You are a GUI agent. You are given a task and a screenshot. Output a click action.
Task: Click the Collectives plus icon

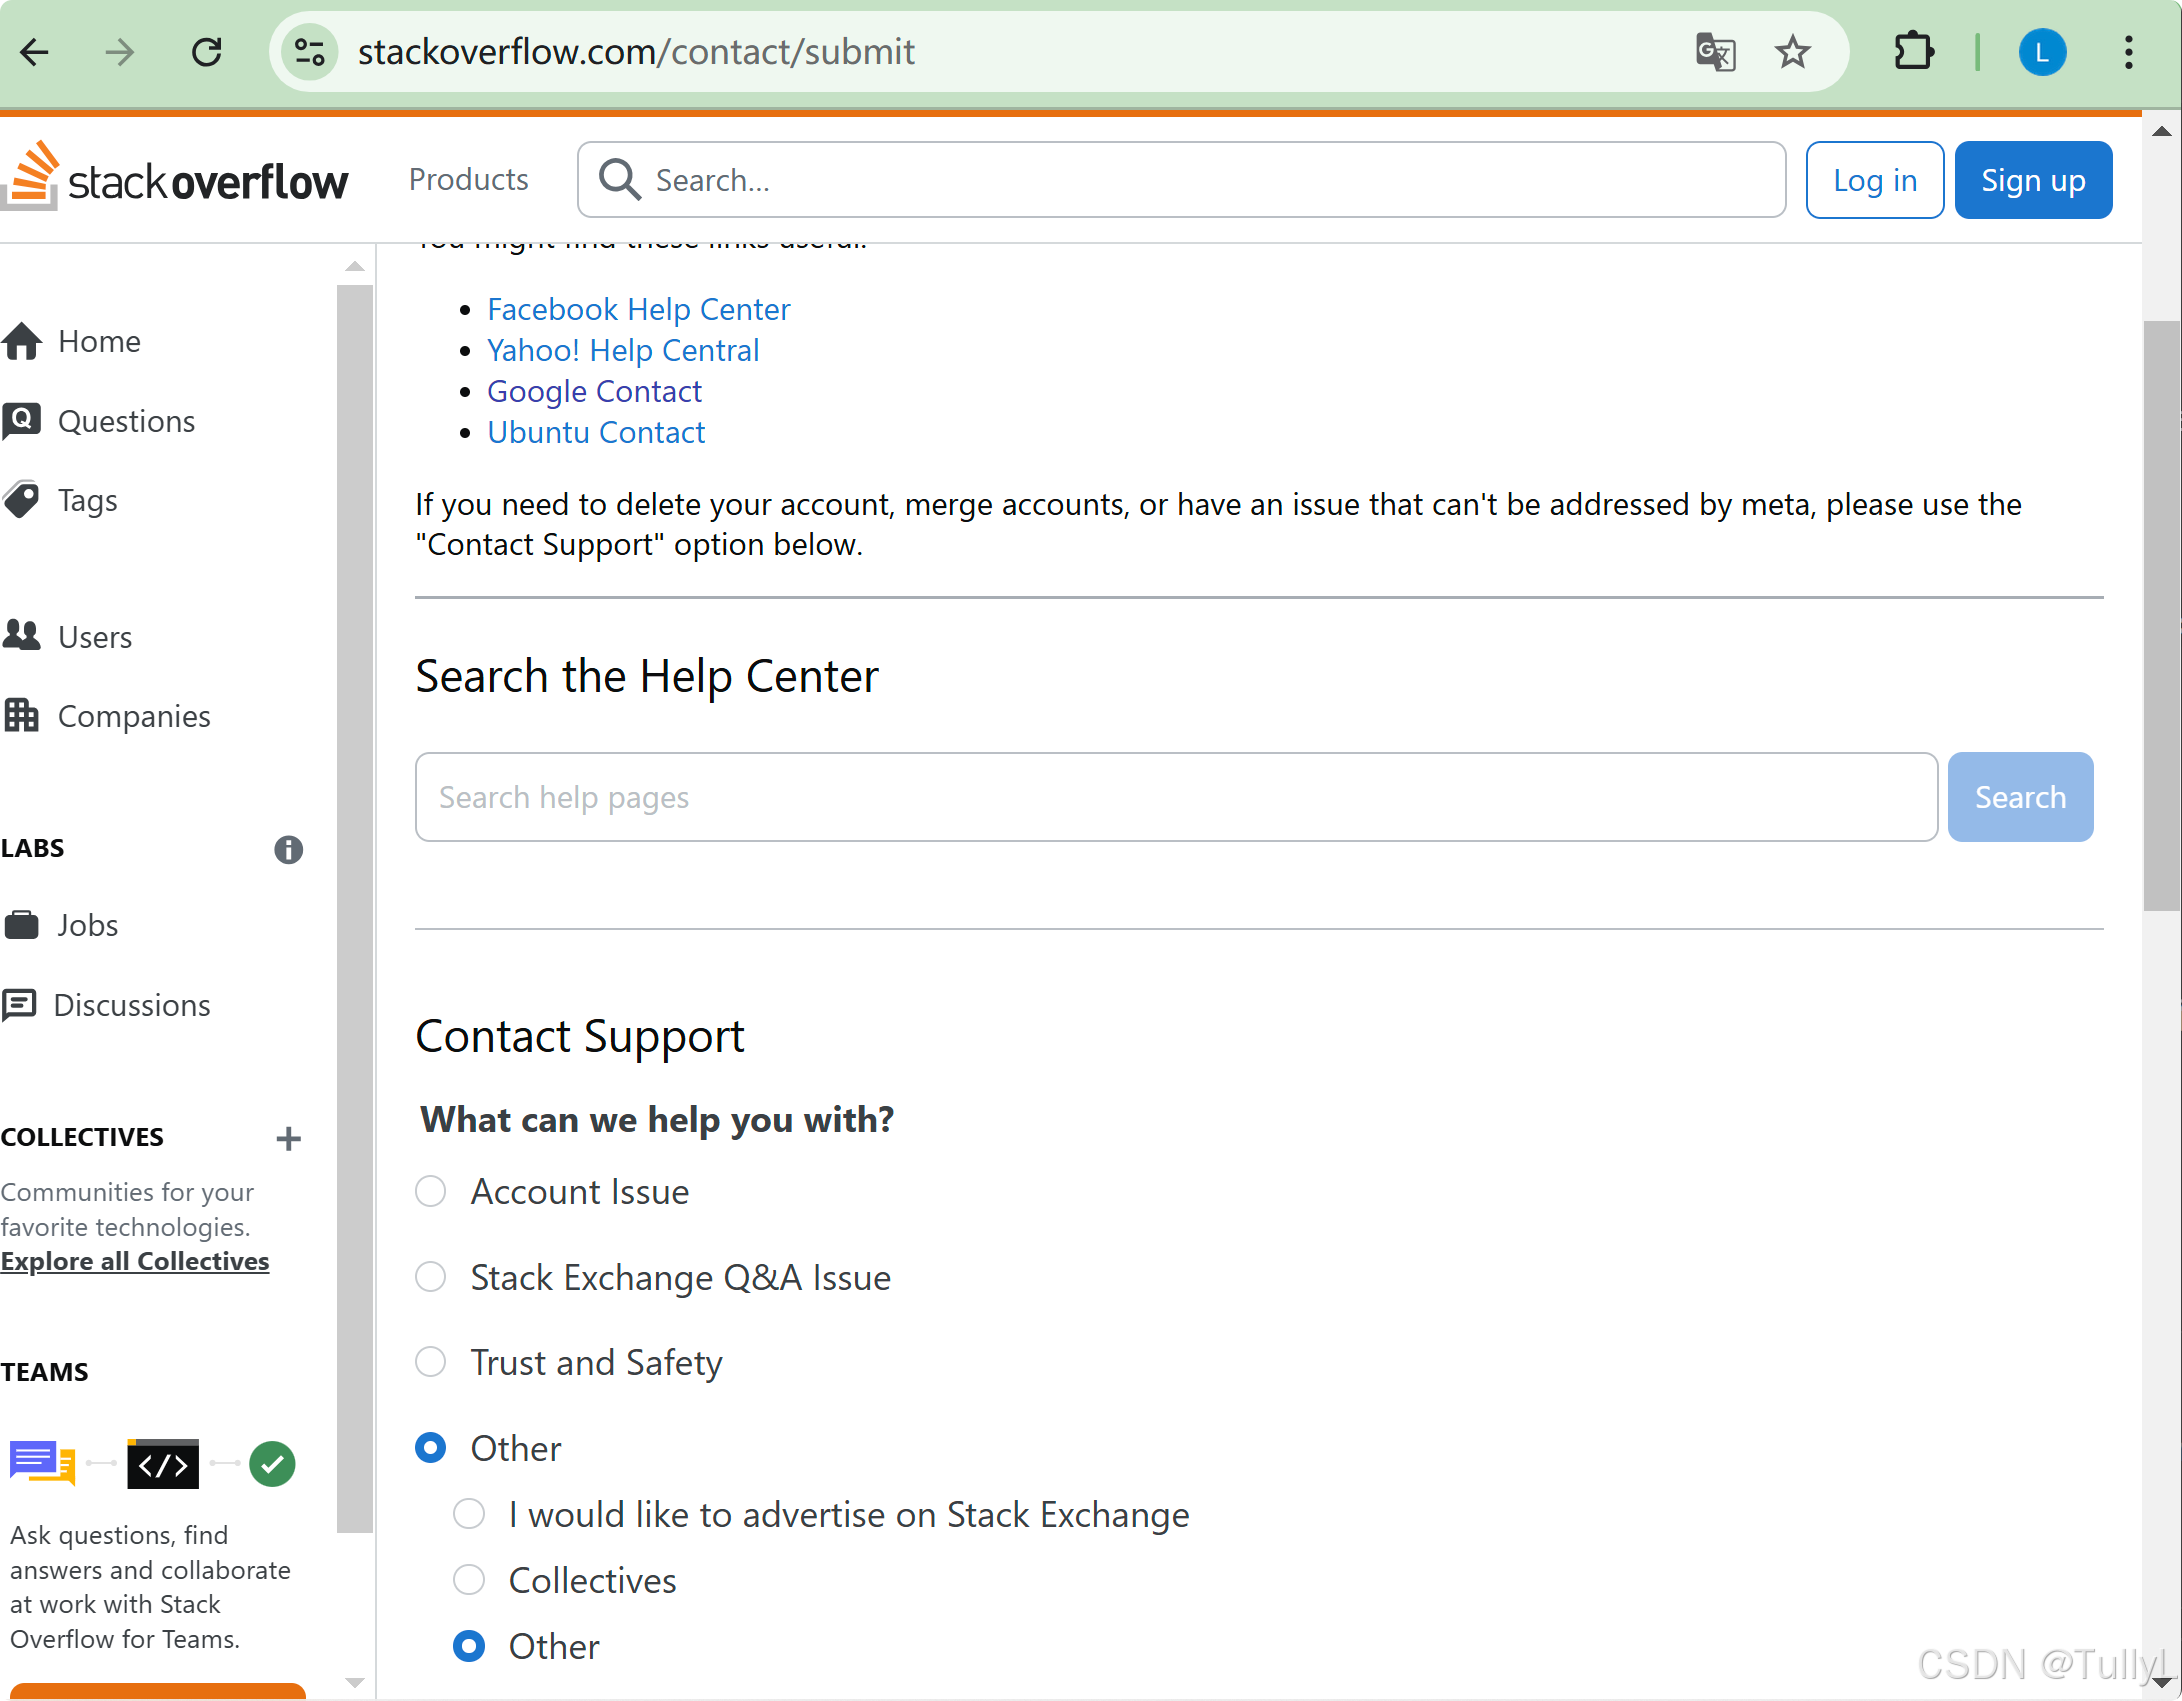click(x=288, y=1138)
